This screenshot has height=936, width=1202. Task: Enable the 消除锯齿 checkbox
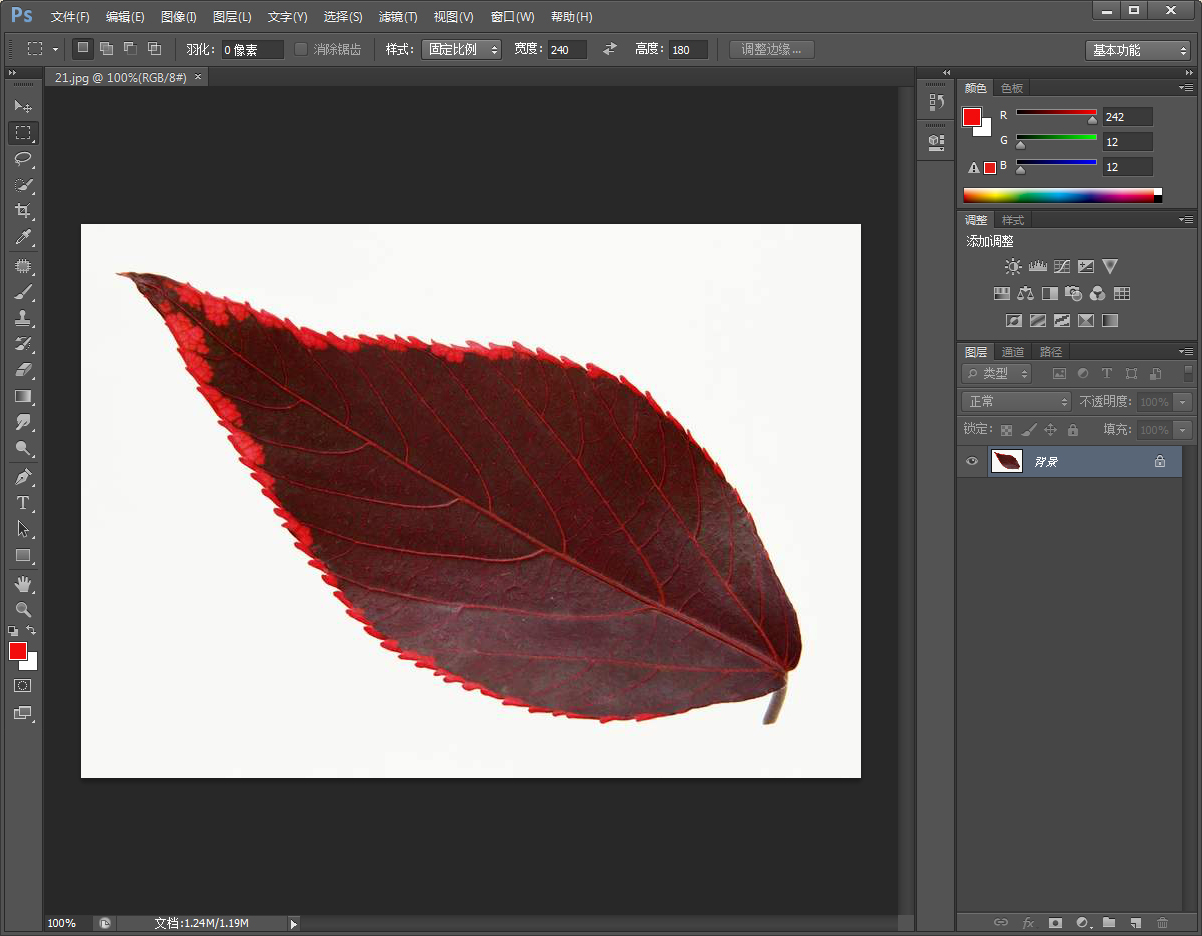(x=301, y=49)
